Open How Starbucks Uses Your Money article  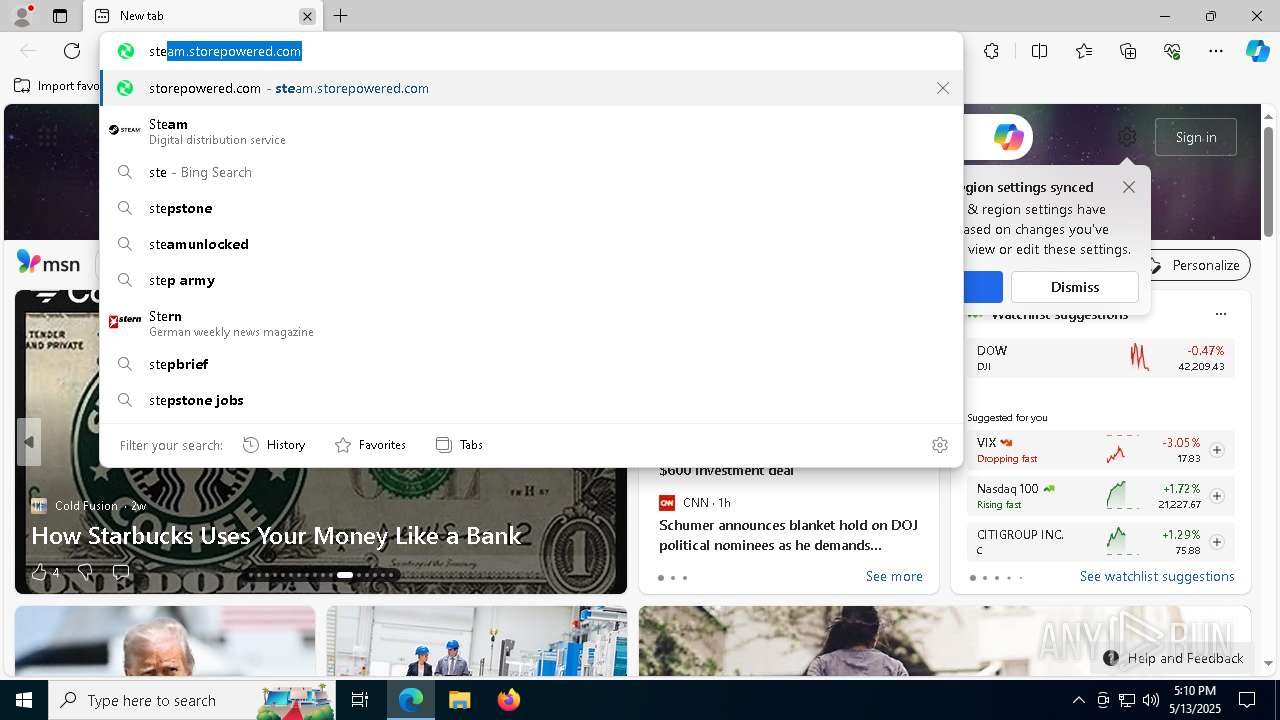(x=276, y=535)
